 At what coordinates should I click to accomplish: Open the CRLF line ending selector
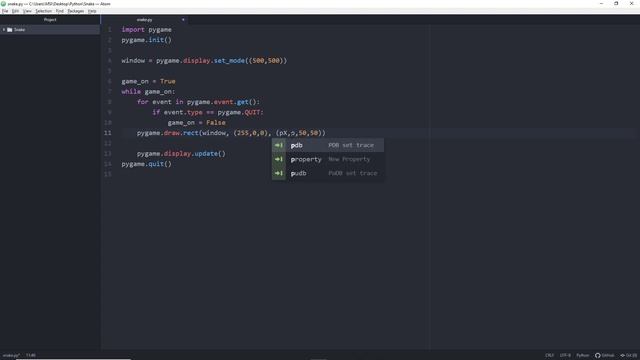[549, 356]
